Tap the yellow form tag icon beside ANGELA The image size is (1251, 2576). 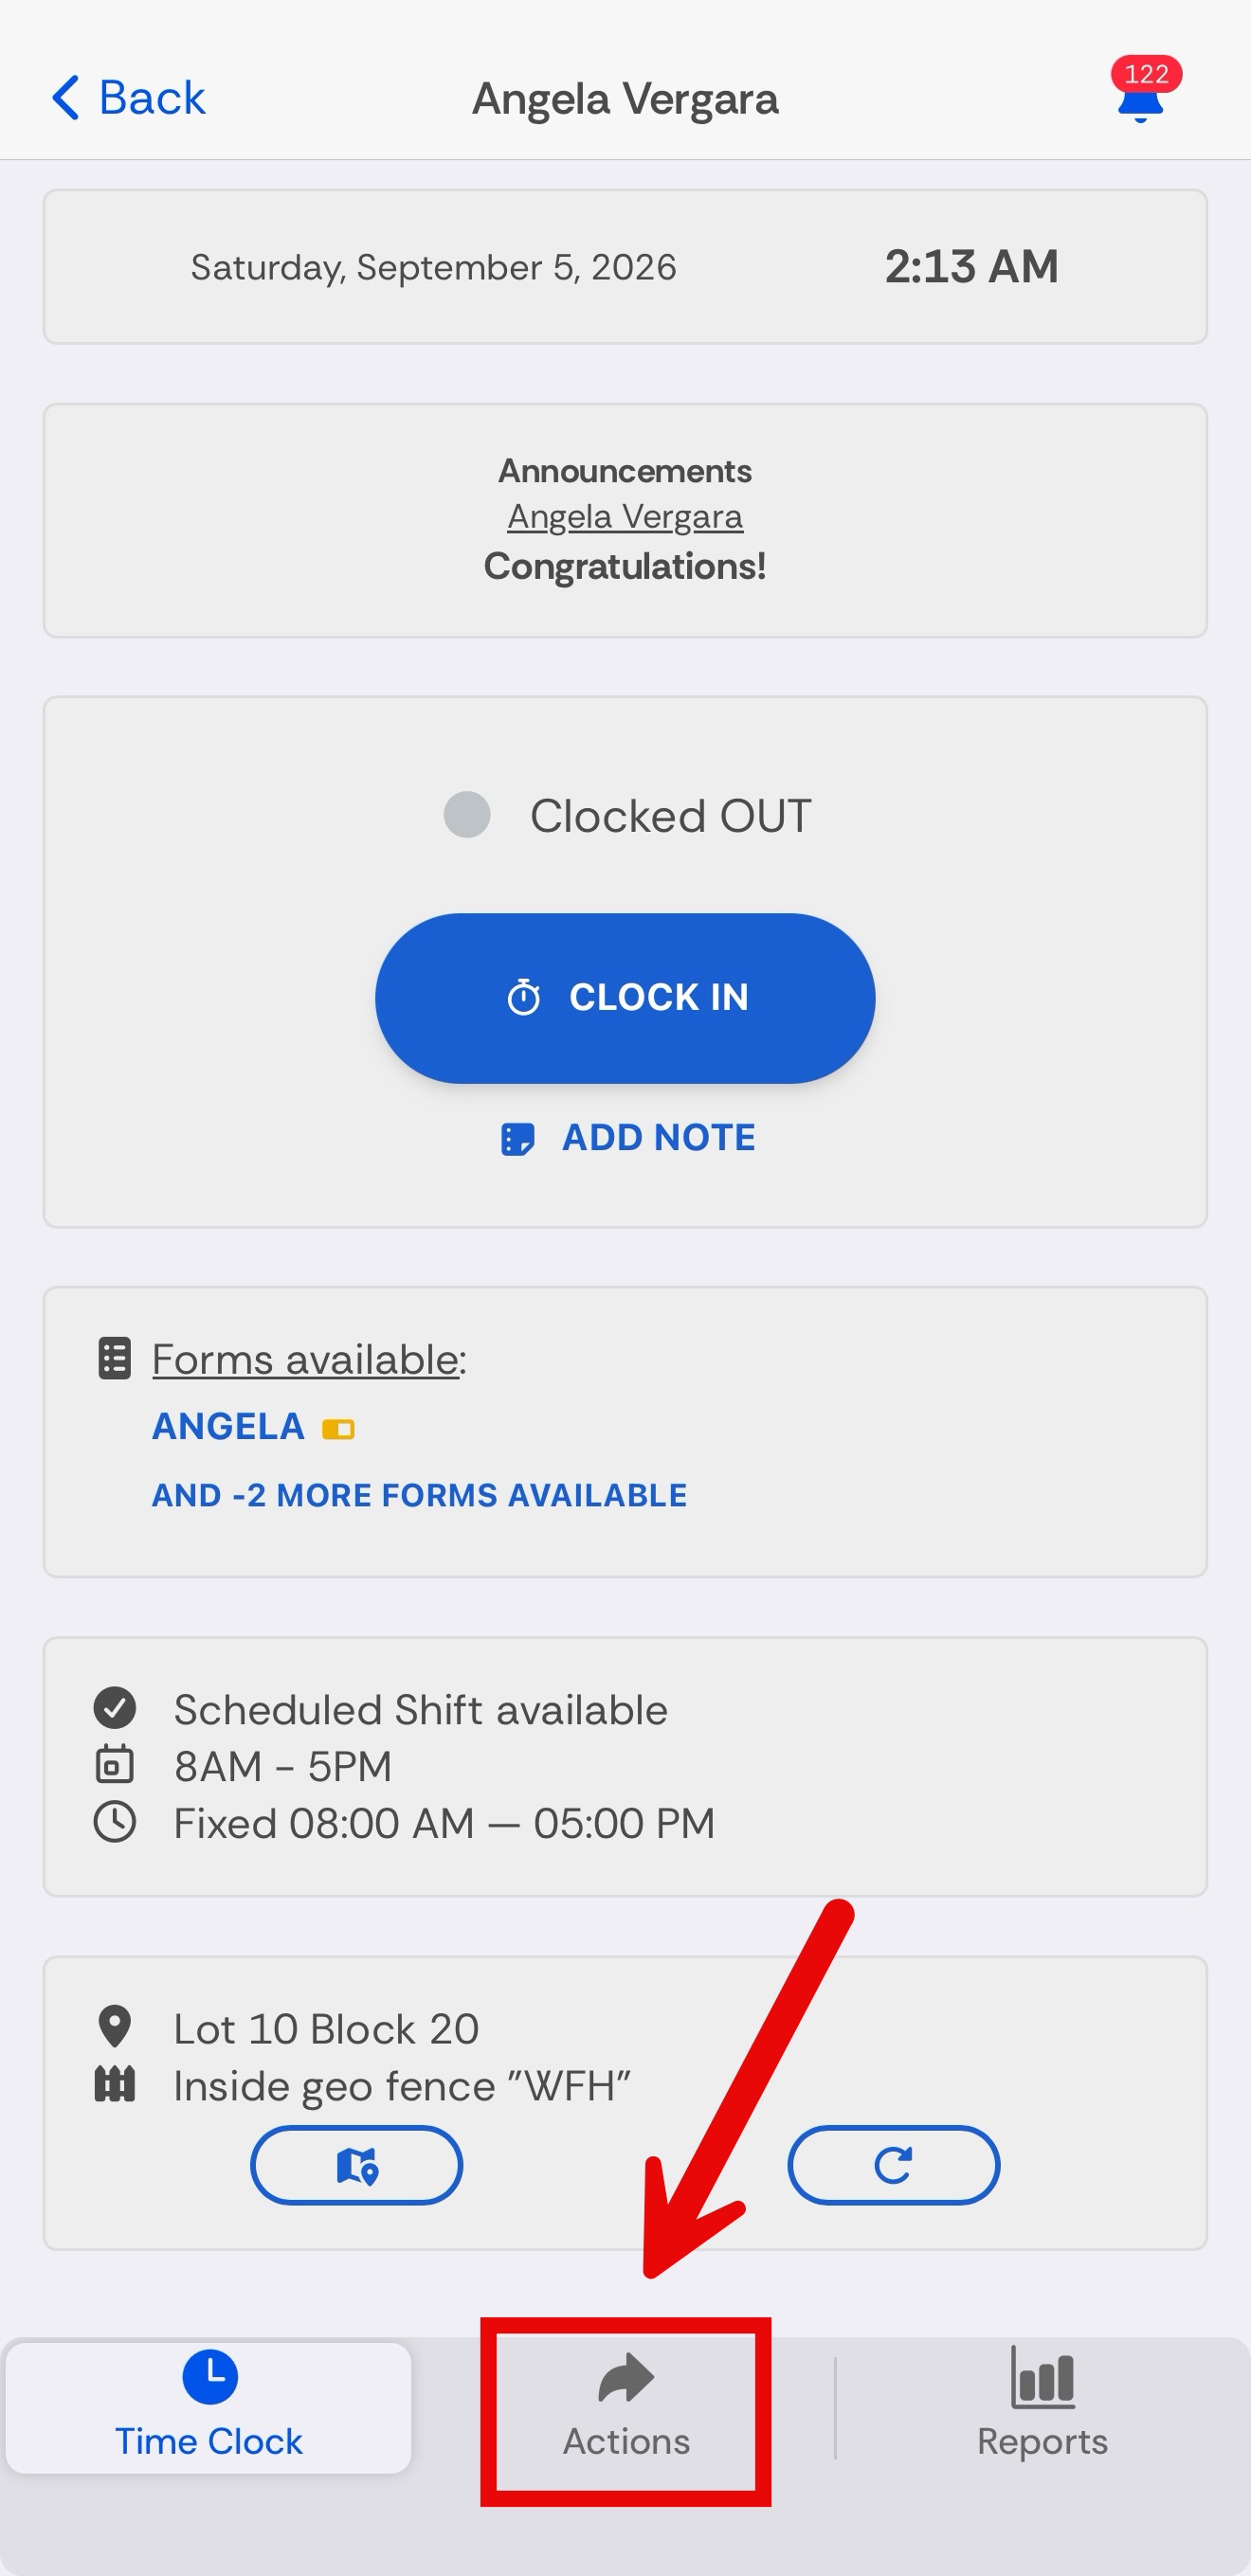coord(338,1429)
